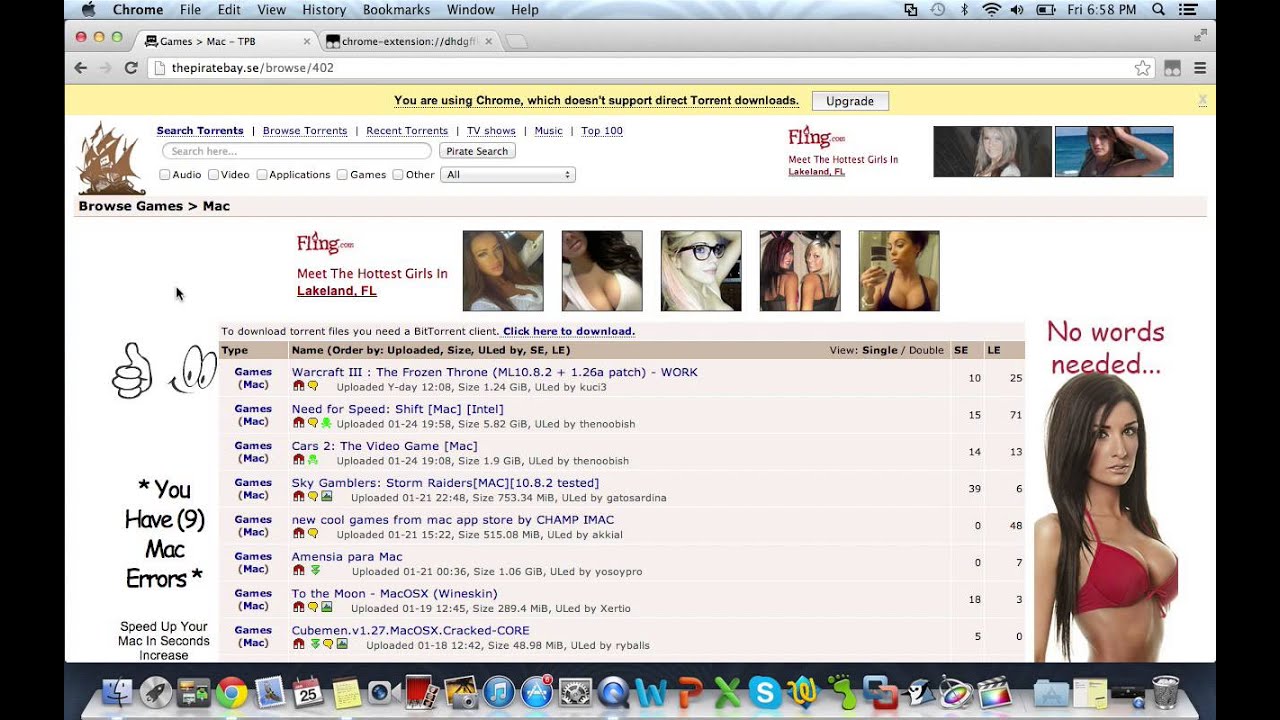The height and width of the screenshot is (720, 1280).
Task: Open the App Store dock icon
Action: tap(536, 692)
